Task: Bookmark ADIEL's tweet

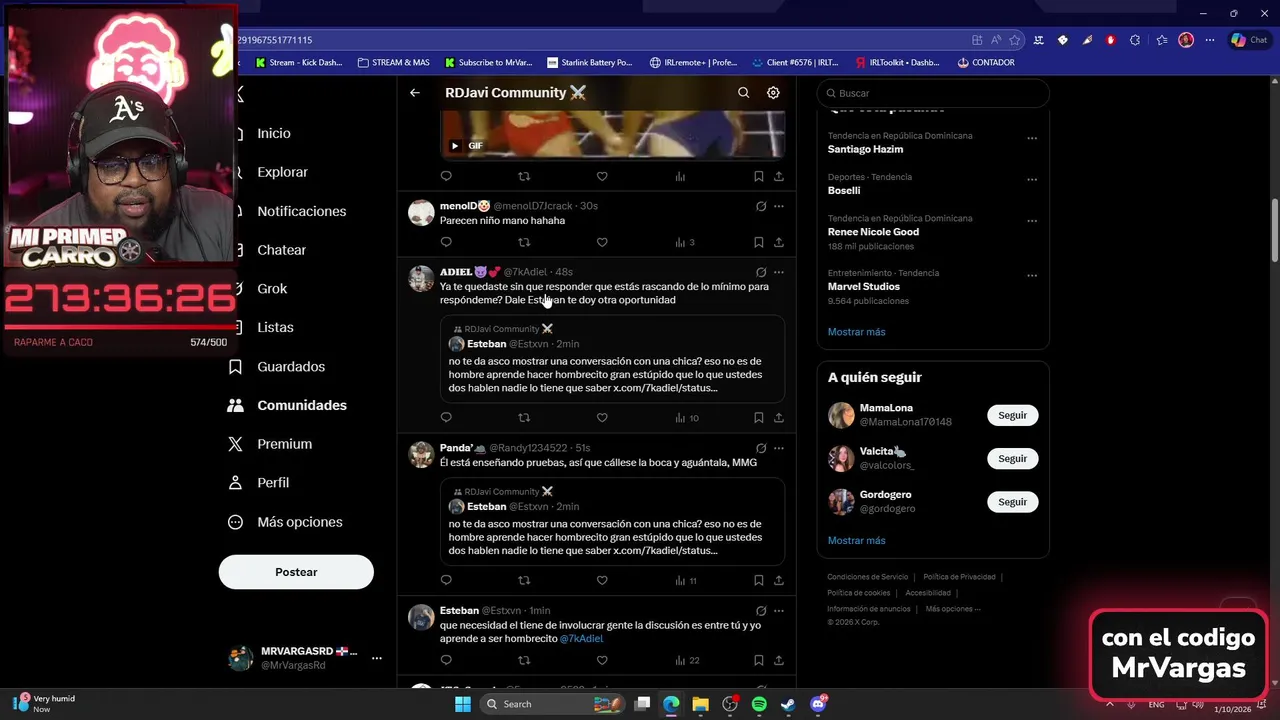Action: 759,417
